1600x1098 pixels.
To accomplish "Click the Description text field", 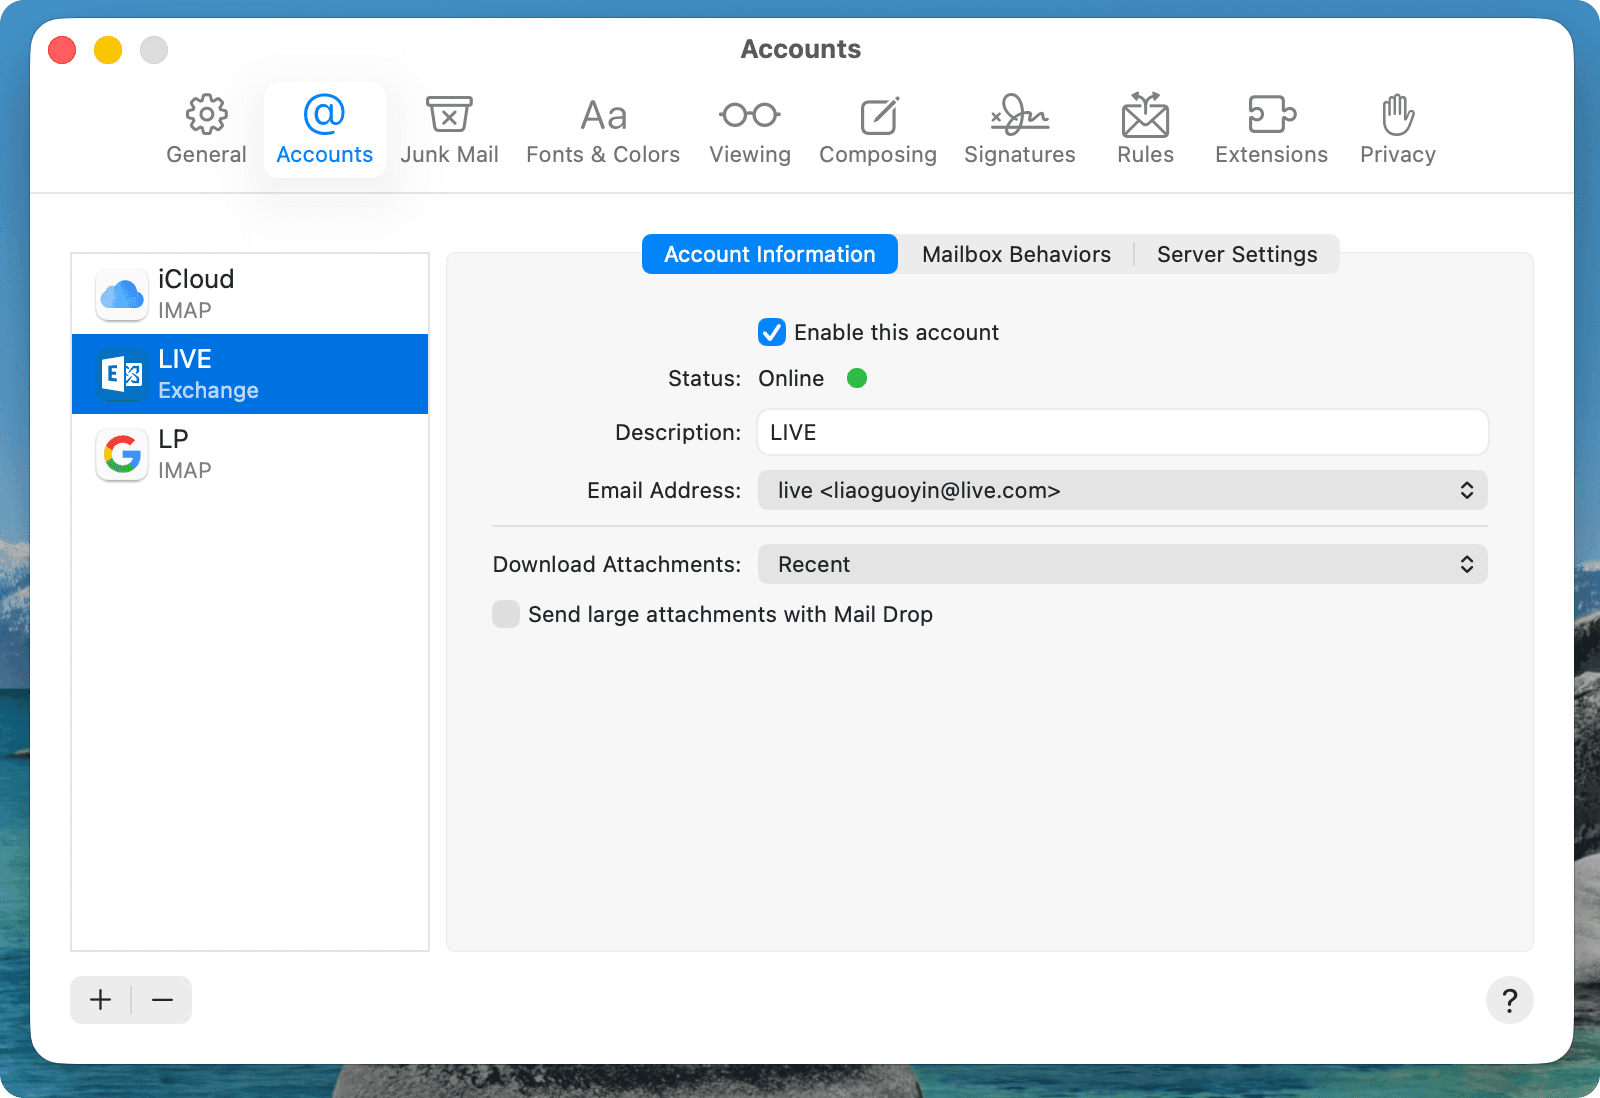I will [x=1122, y=432].
